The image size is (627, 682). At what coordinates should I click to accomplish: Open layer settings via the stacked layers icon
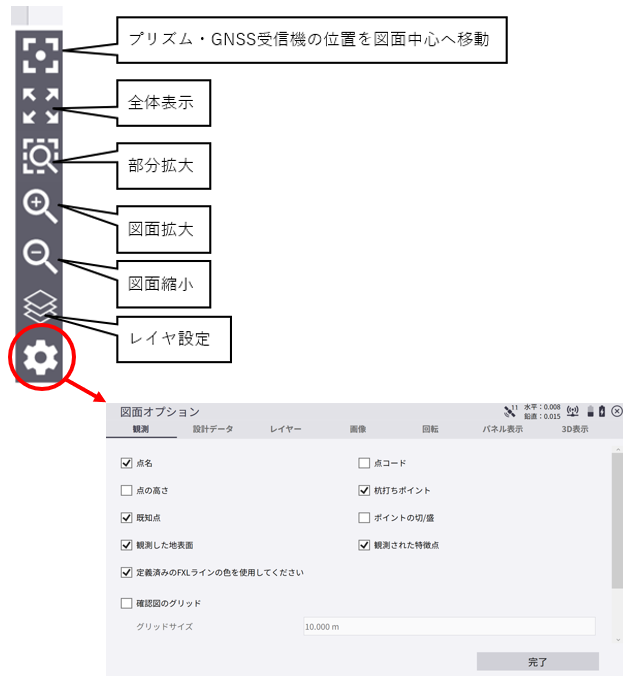pyautogui.click(x=40, y=306)
